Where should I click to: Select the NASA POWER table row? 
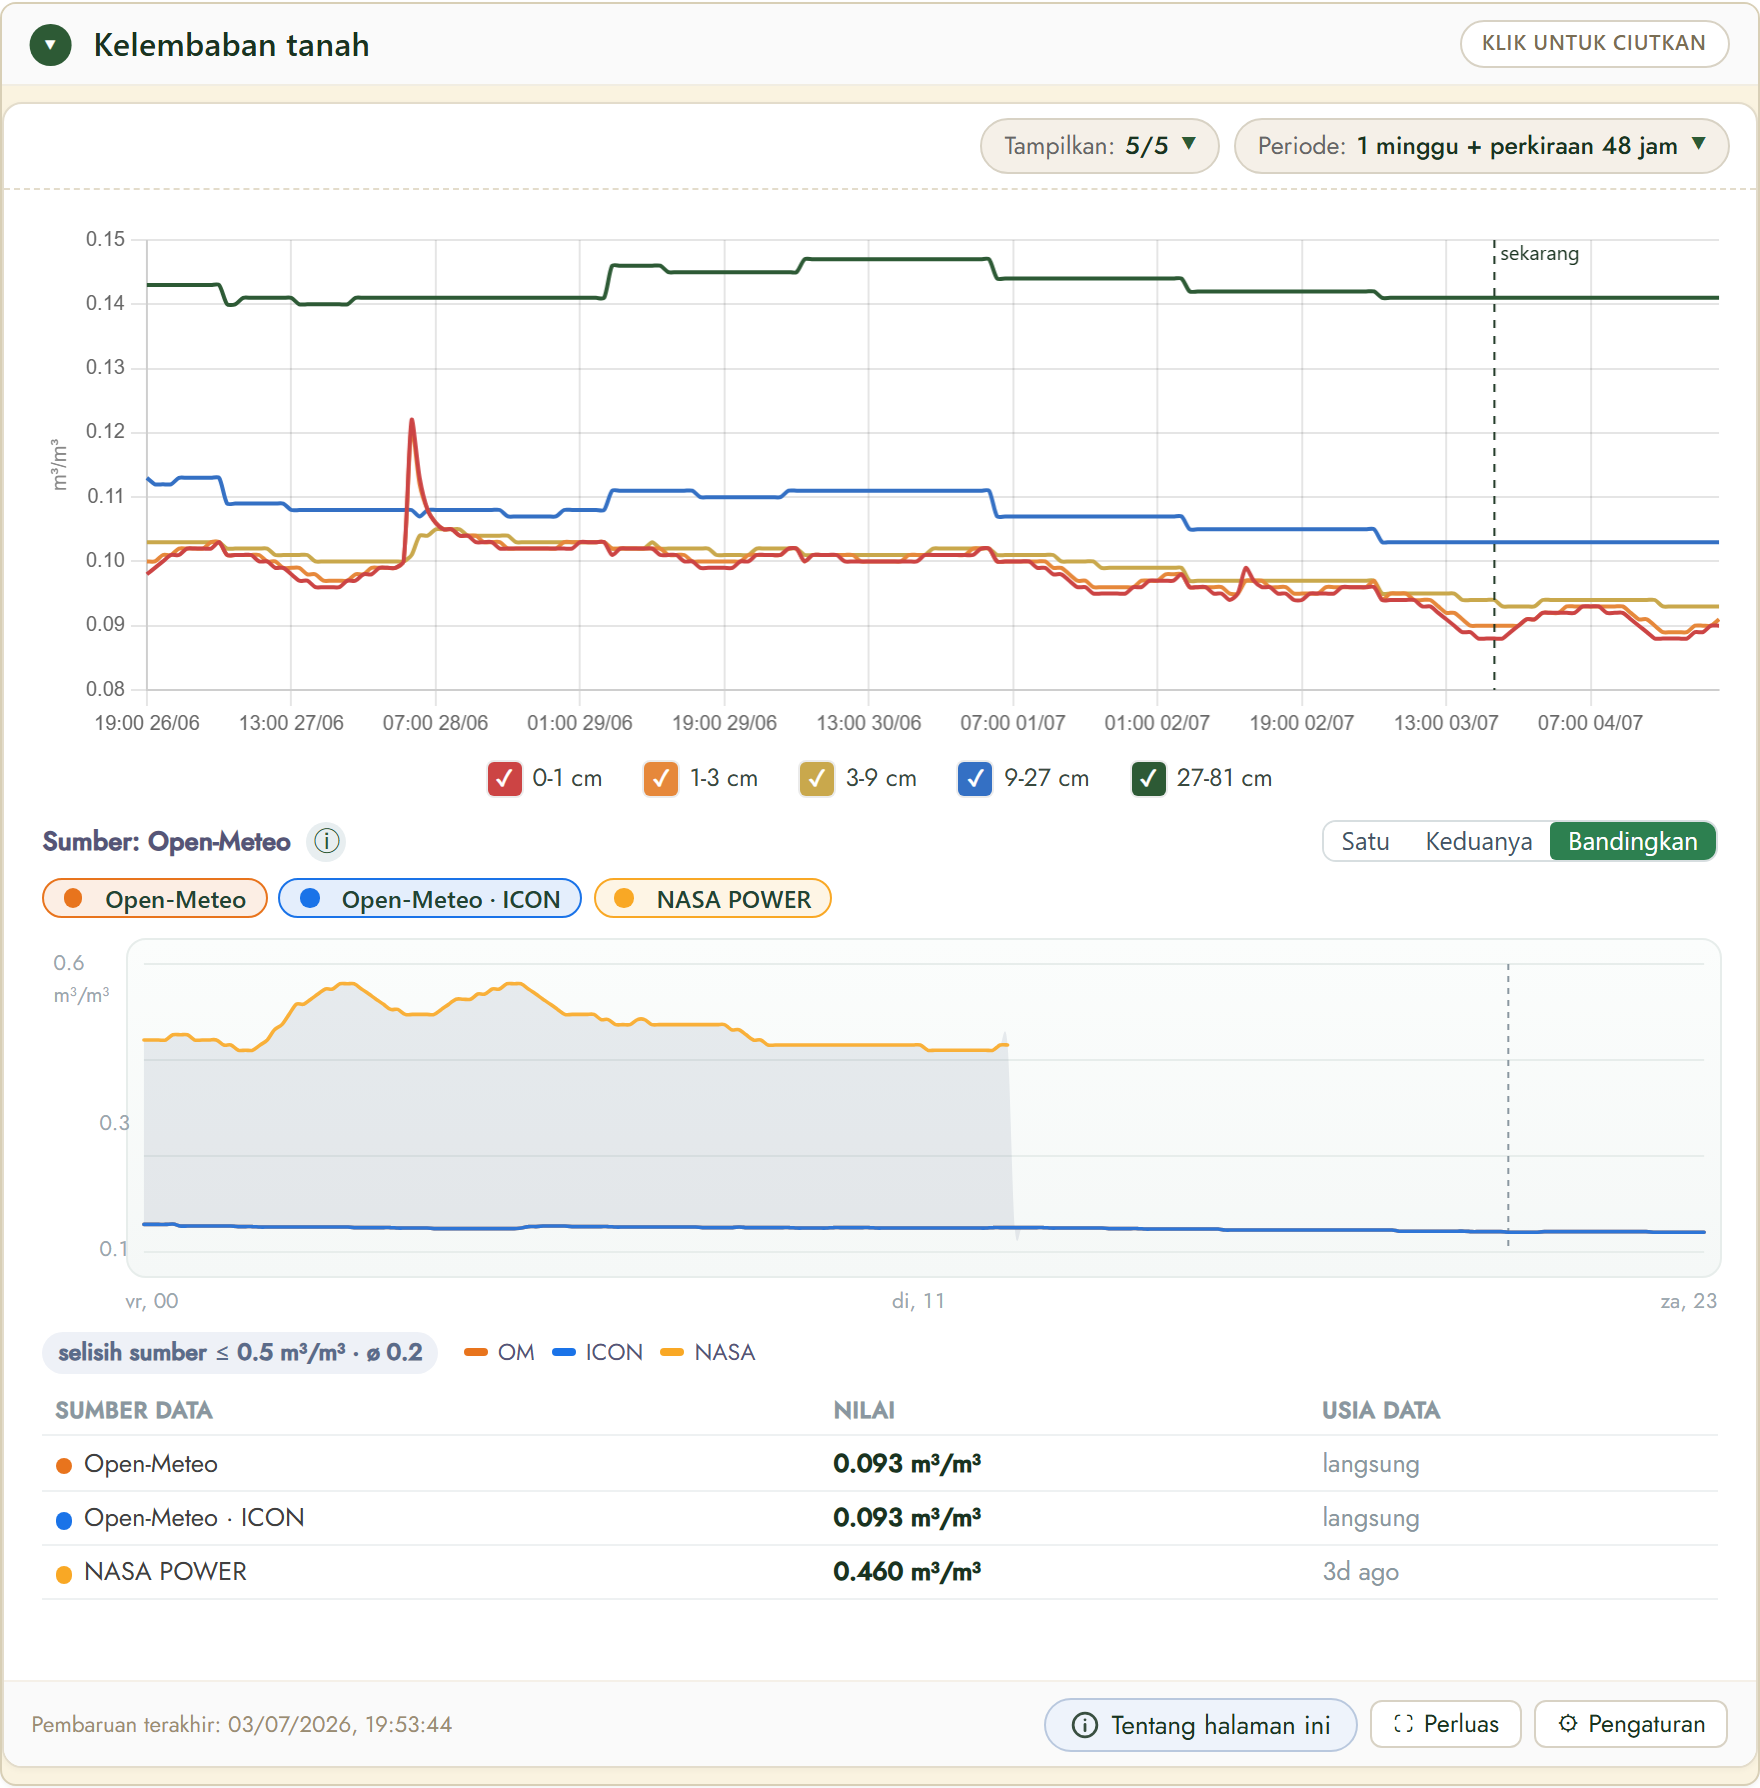pyautogui.click(x=880, y=1572)
